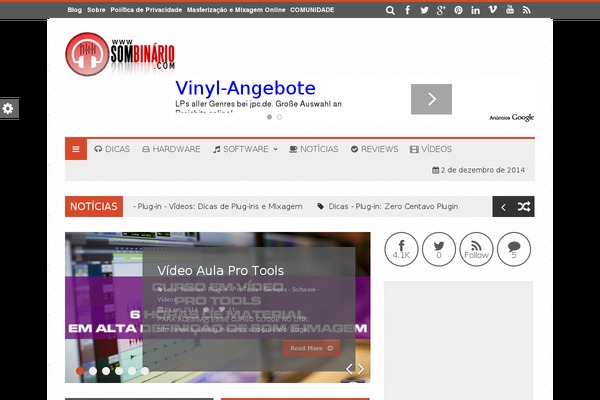Visit the Facebook icon in top bar
Viewport: 600px width, 400px height.
[408, 10]
